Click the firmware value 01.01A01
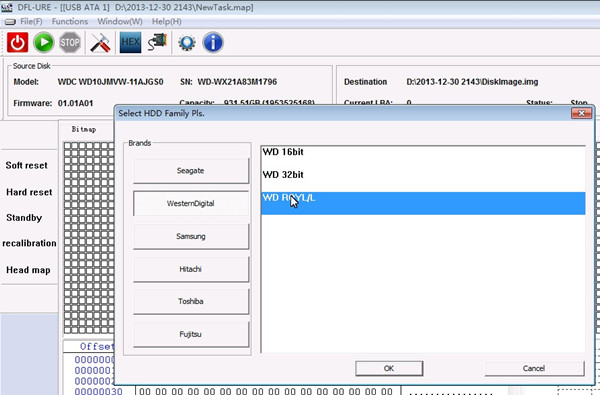The width and height of the screenshot is (600, 395). [75, 103]
